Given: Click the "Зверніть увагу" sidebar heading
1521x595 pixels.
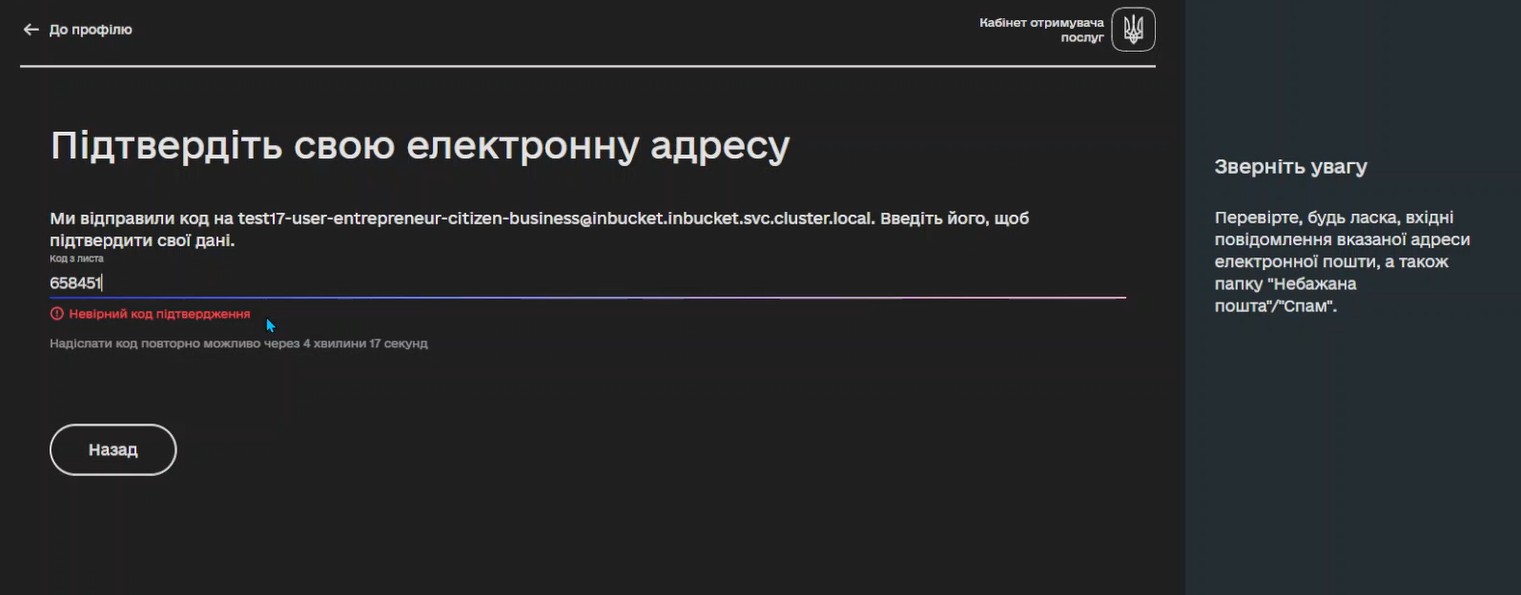Looking at the screenshot, I should pyautogui.click(x=1290, y=167).
